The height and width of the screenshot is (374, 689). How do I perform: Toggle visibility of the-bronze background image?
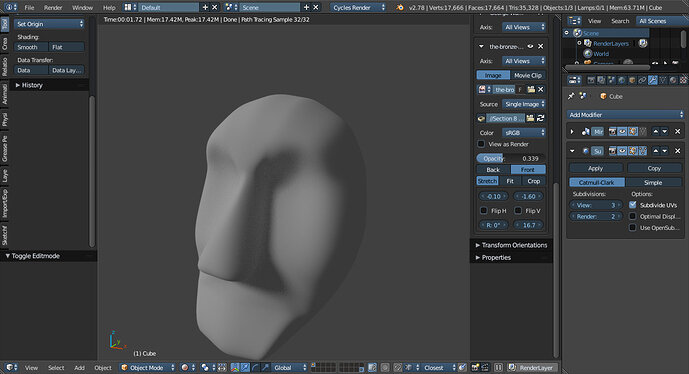pyautogui.click(x=530, y=46)
